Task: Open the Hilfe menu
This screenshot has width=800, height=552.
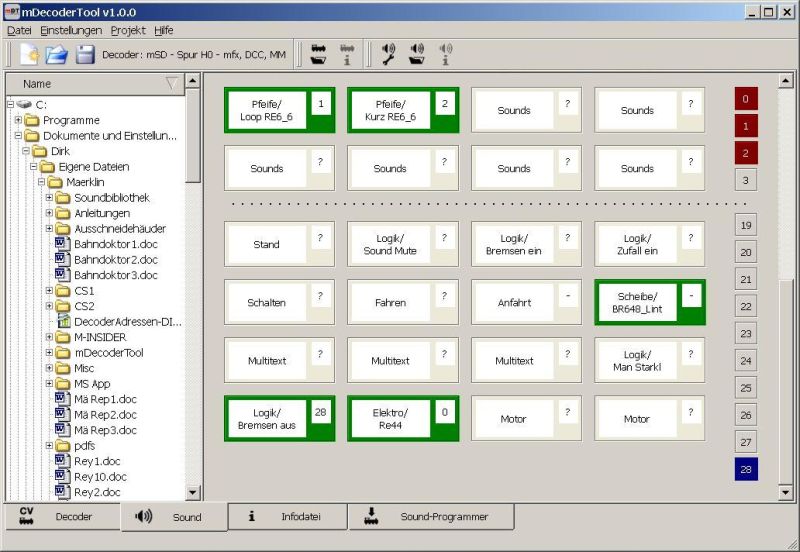Action: tap(164, 31)
